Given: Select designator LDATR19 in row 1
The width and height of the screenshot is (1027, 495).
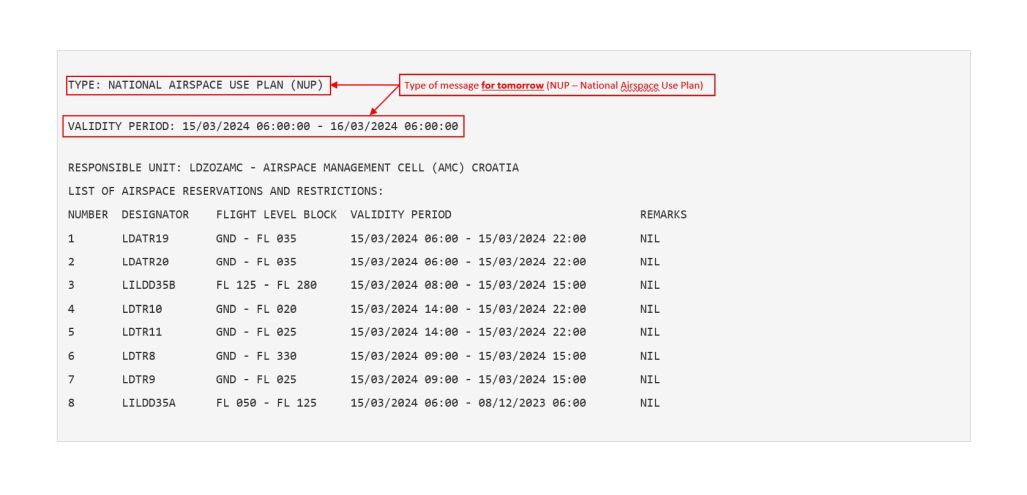Looking at the screenshot, I should click(145, 239).
